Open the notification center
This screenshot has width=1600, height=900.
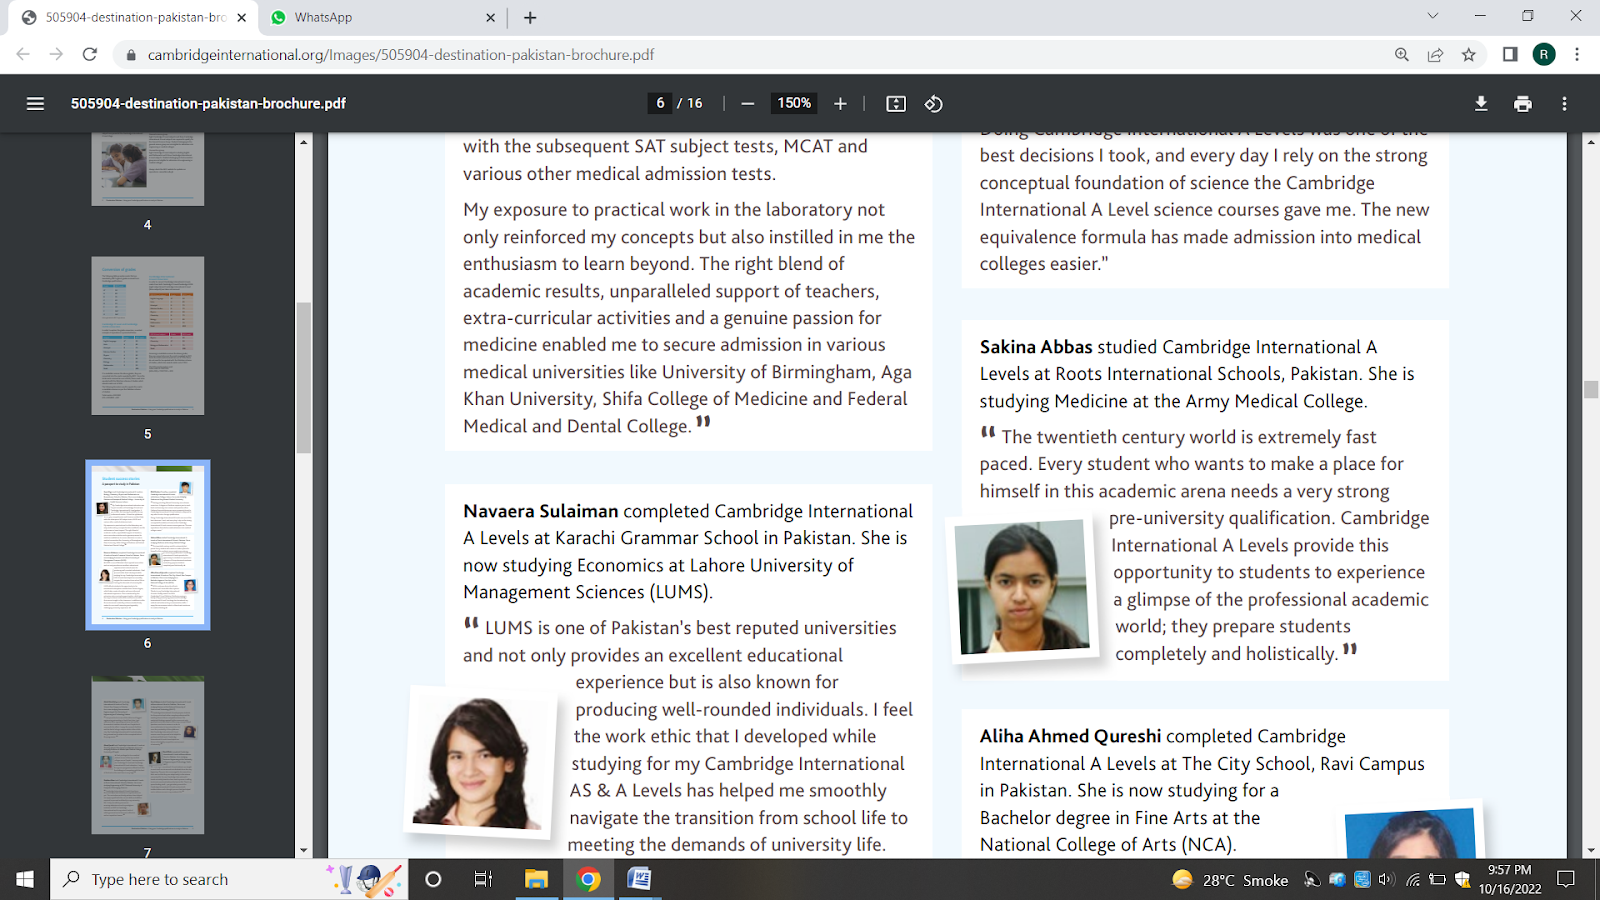1566,879
